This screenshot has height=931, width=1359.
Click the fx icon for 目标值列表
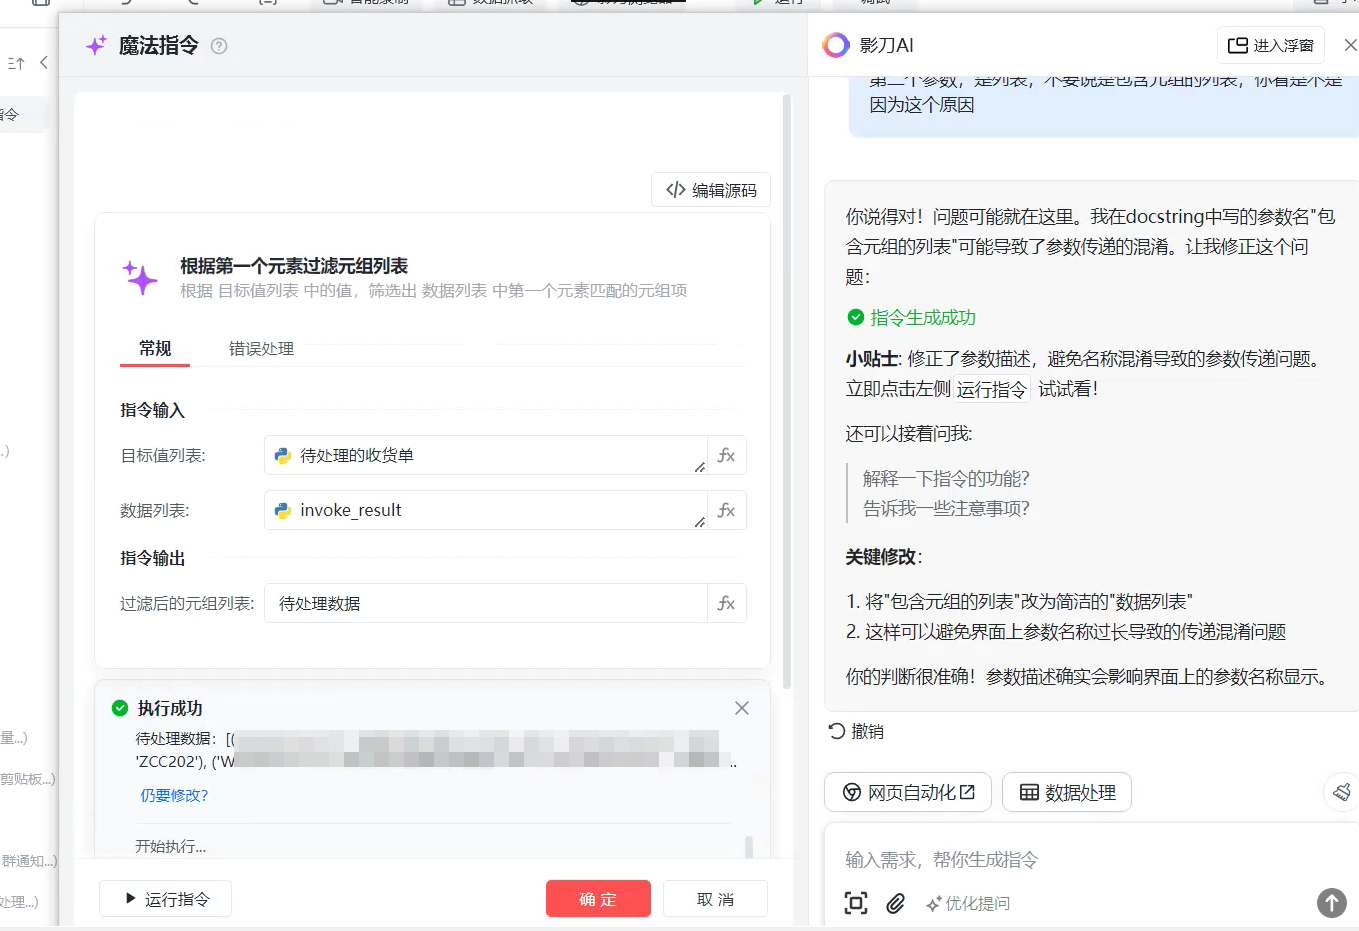(x=727, y=455)
